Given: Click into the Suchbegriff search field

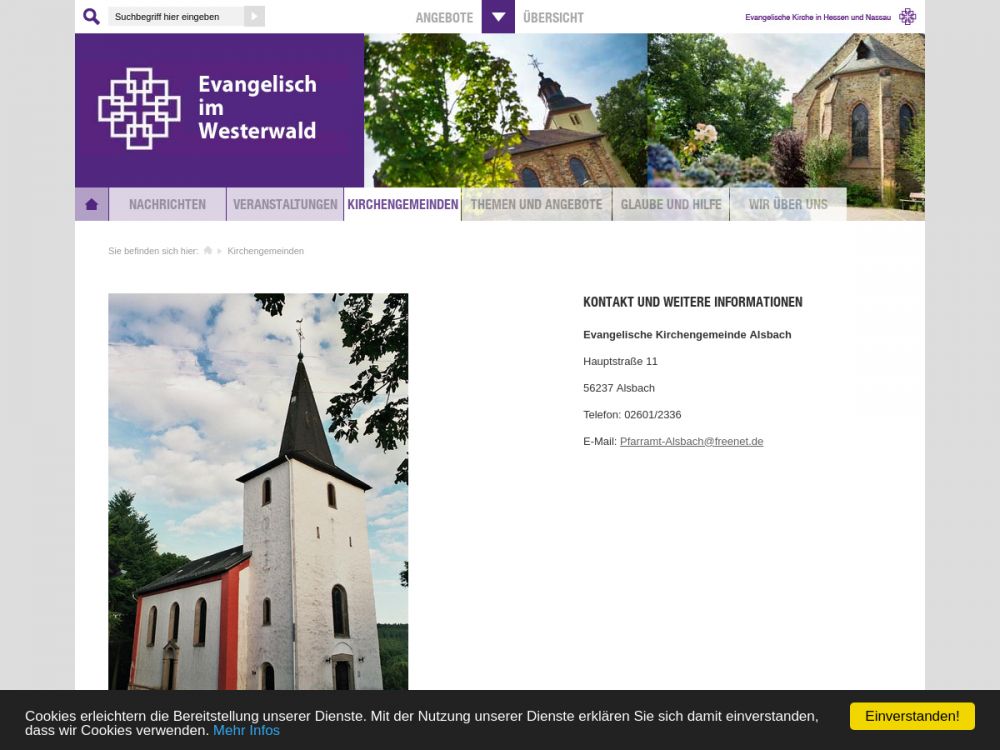Looking at the screenshot, I should pyautogui.click(x=176, y=17).
